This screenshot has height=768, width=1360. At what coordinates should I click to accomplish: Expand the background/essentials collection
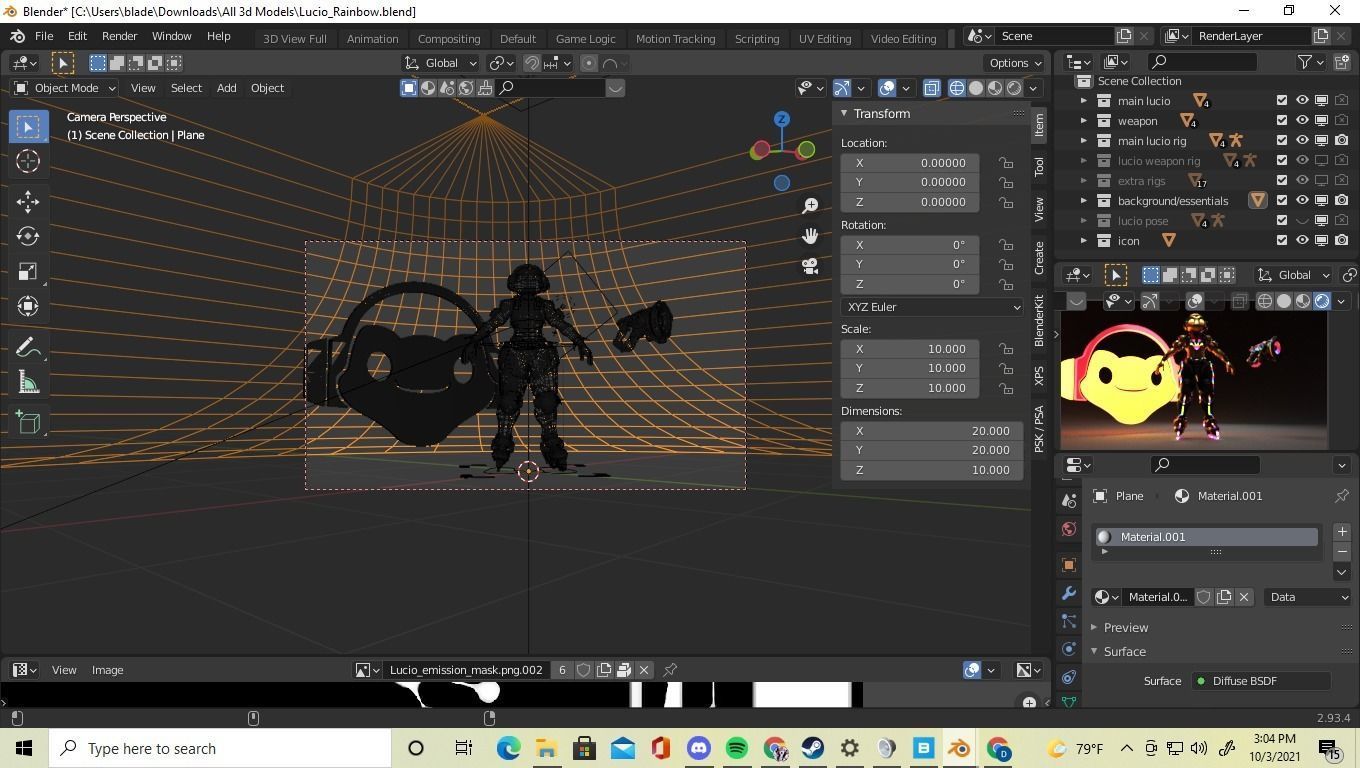coord(1083,201)
